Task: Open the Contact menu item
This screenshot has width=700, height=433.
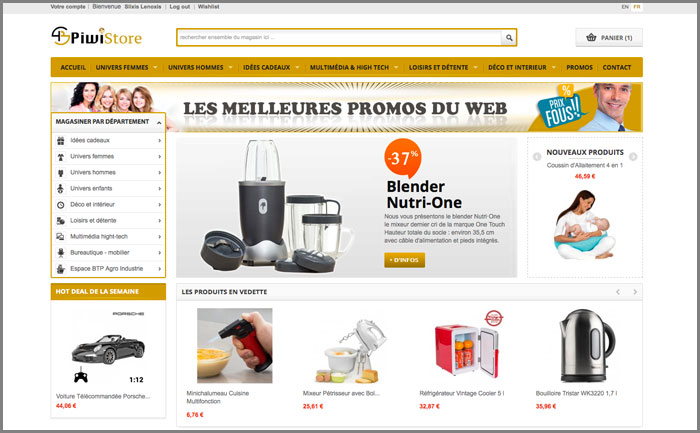Action: coord(617,67)
